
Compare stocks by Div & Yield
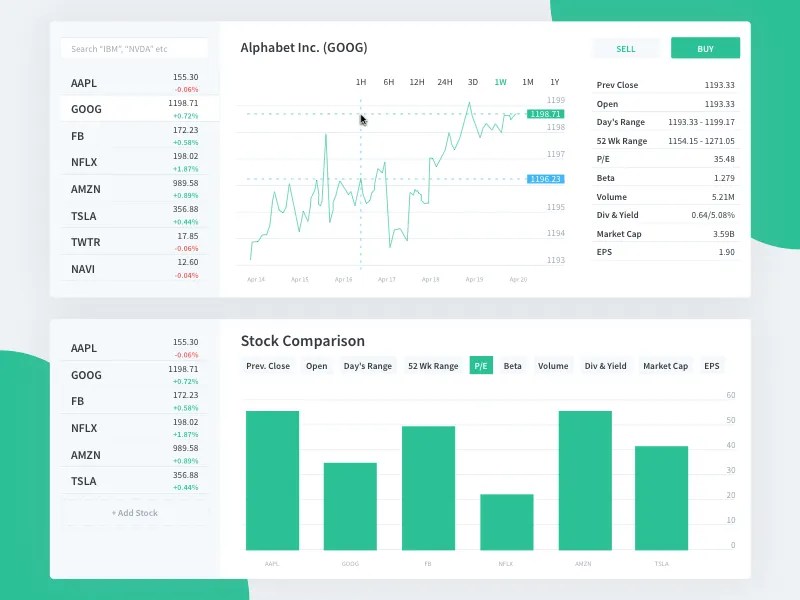pyautogui.click(x=605, y=366)
